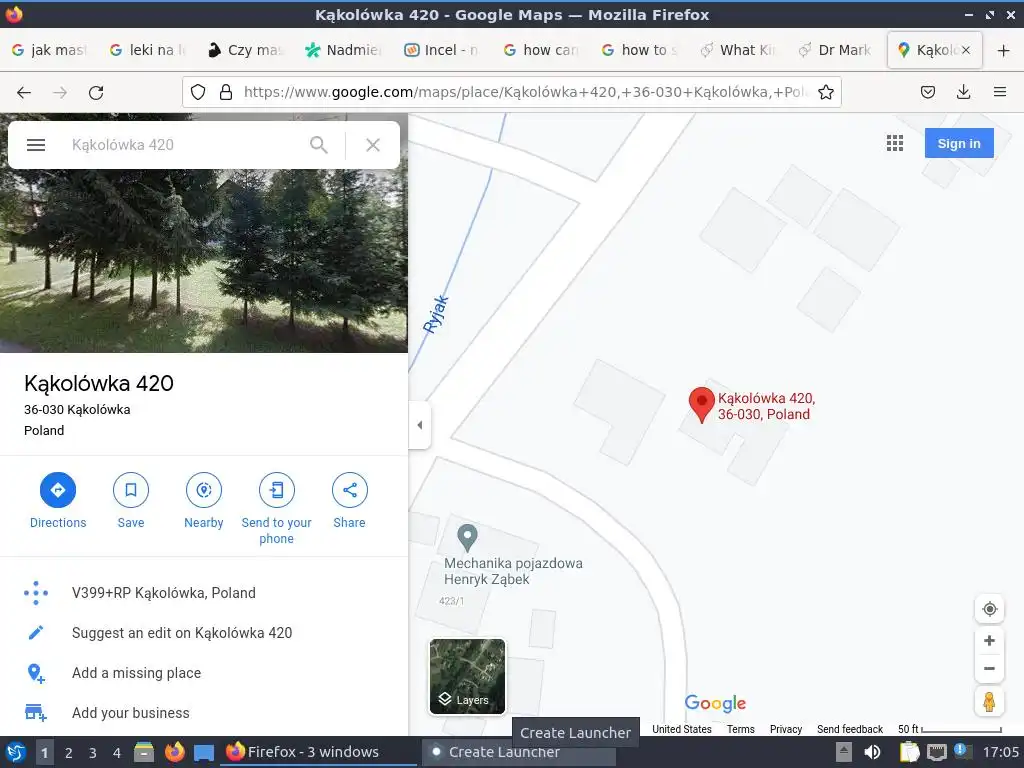Click United States region link
This screenshot has width=1024, height=768.
682,729
